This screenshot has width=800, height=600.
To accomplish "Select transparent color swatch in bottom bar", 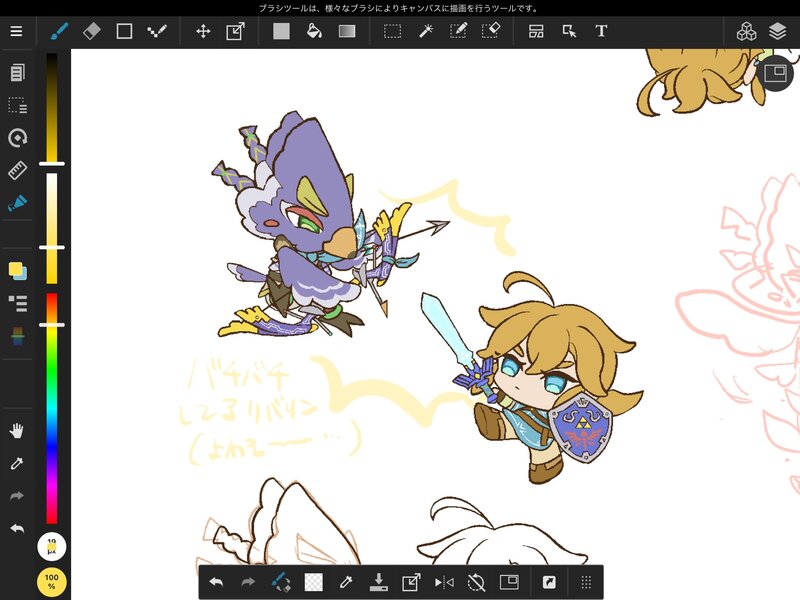I will coord(313,582).
